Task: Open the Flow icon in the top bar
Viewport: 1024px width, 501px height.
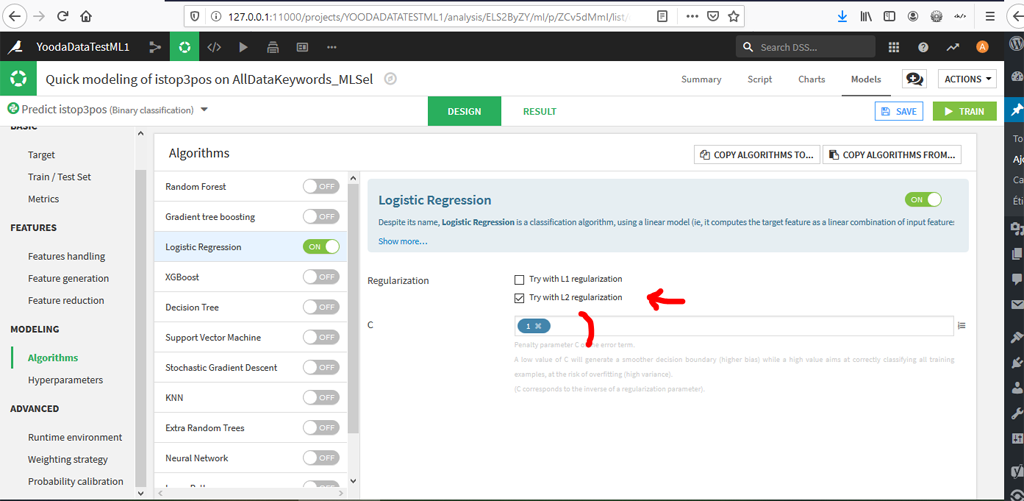Action: (154, 47)
